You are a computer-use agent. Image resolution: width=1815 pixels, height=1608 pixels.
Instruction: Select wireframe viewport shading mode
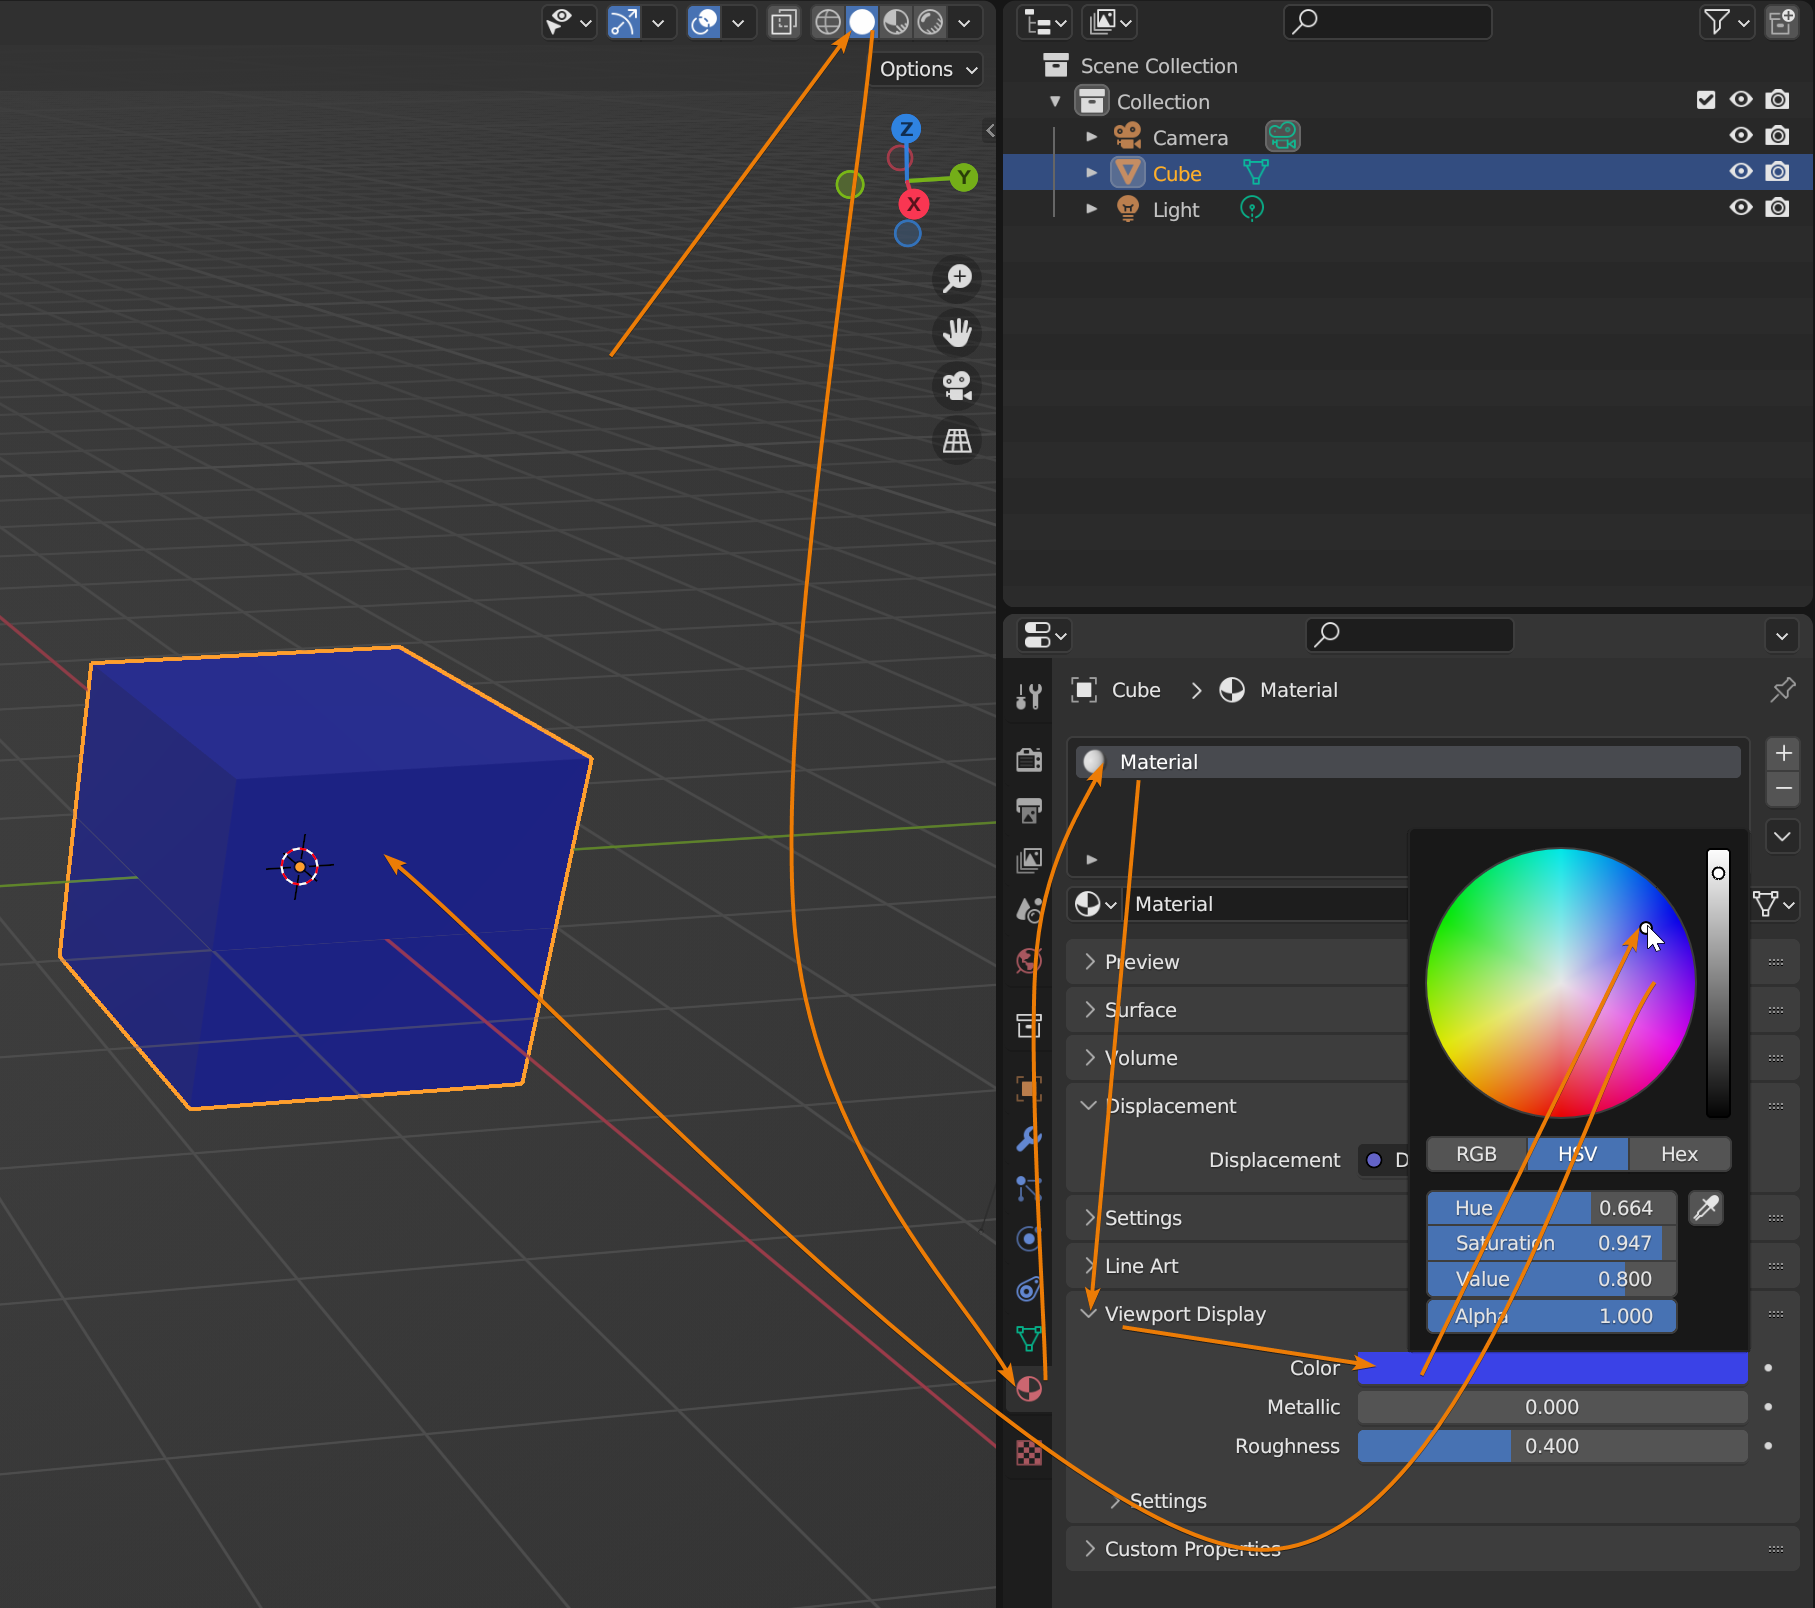[828, 22]
